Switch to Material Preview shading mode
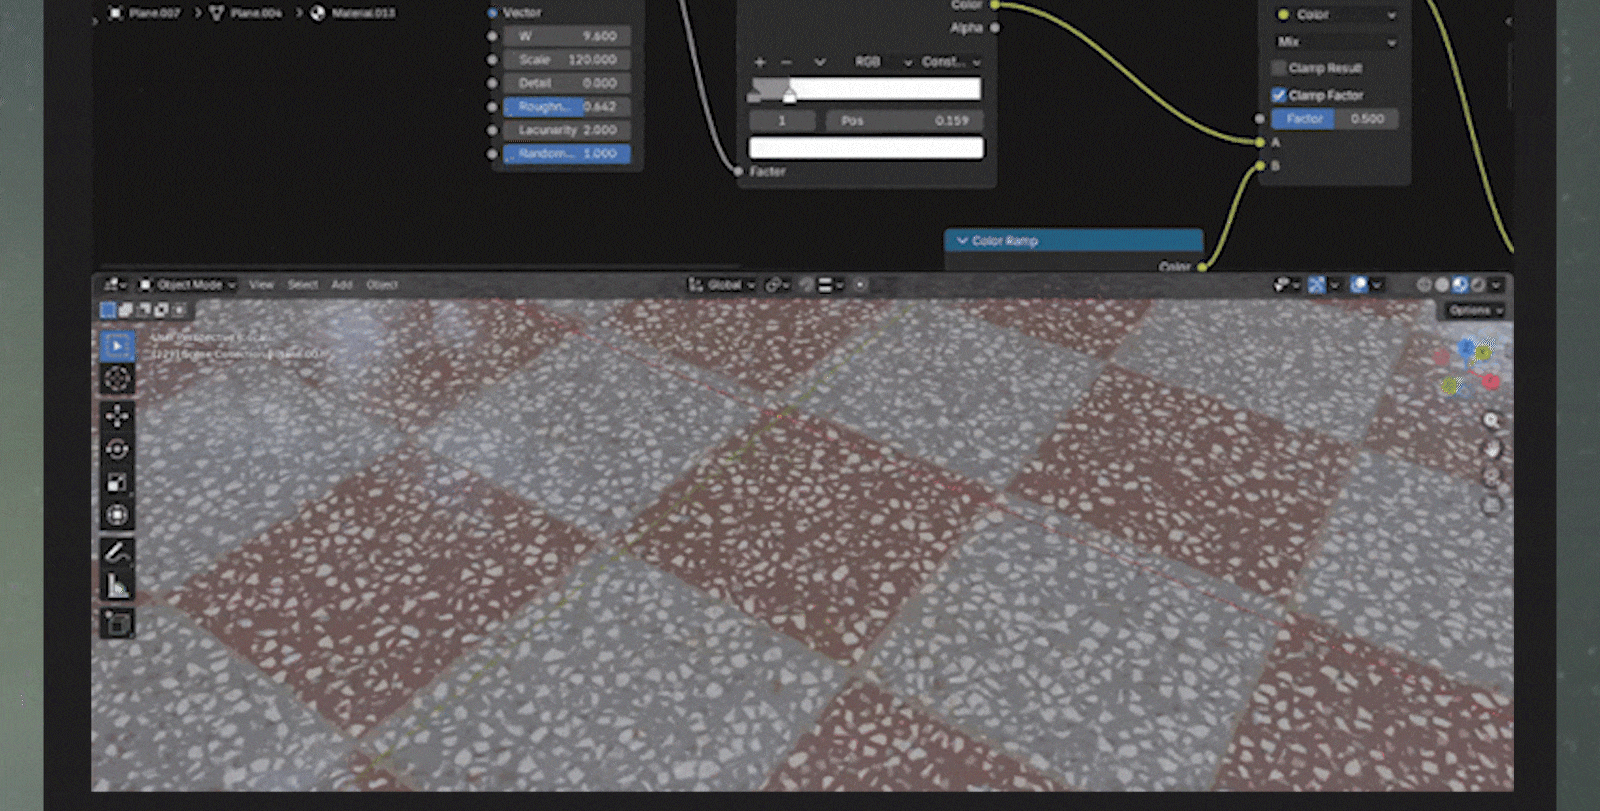The width and height of the screenshot is (1600, 811). coord(1460,285)
